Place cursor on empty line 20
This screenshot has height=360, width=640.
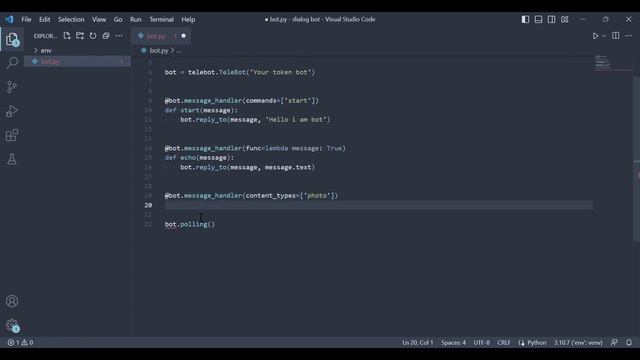click(x=378, y=205)
